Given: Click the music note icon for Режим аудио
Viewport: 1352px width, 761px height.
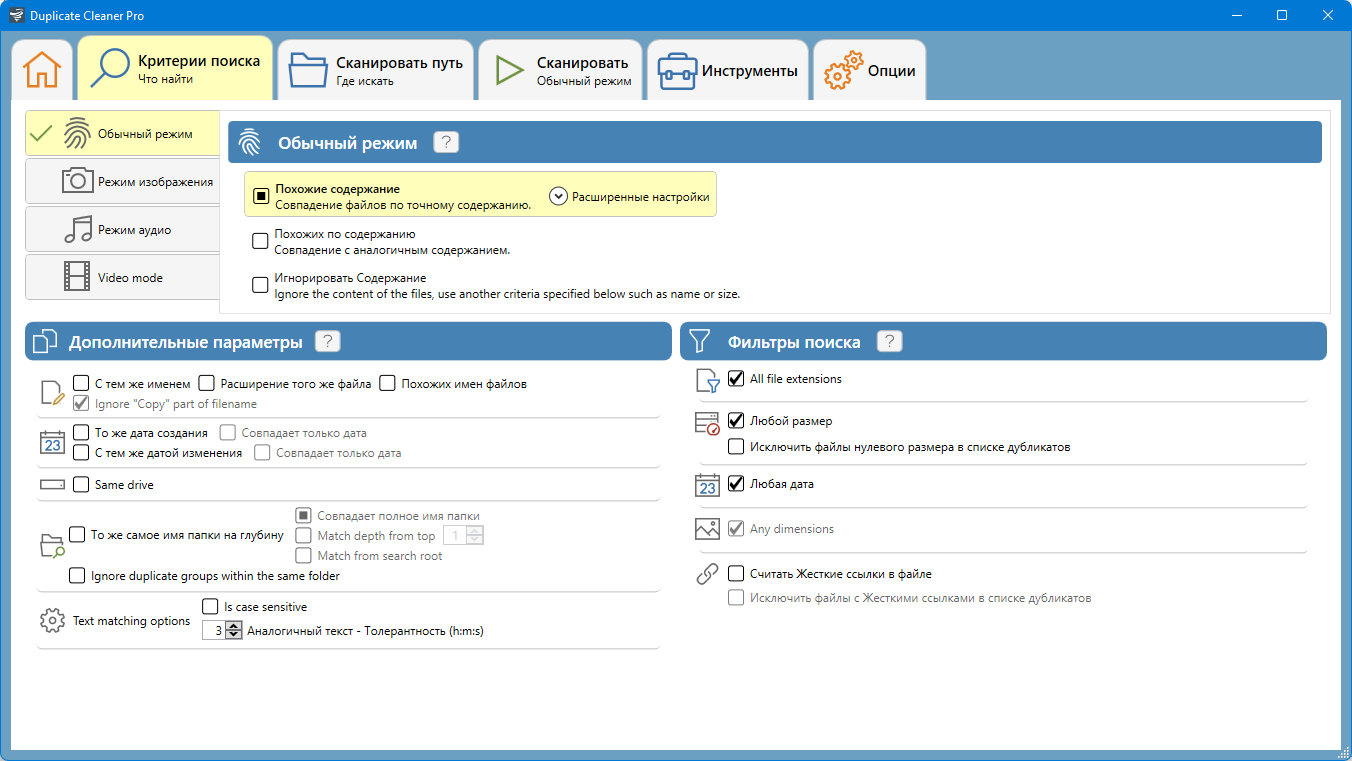Looking at the screenshot, I should pyautogui.click(x=77, y=229).
